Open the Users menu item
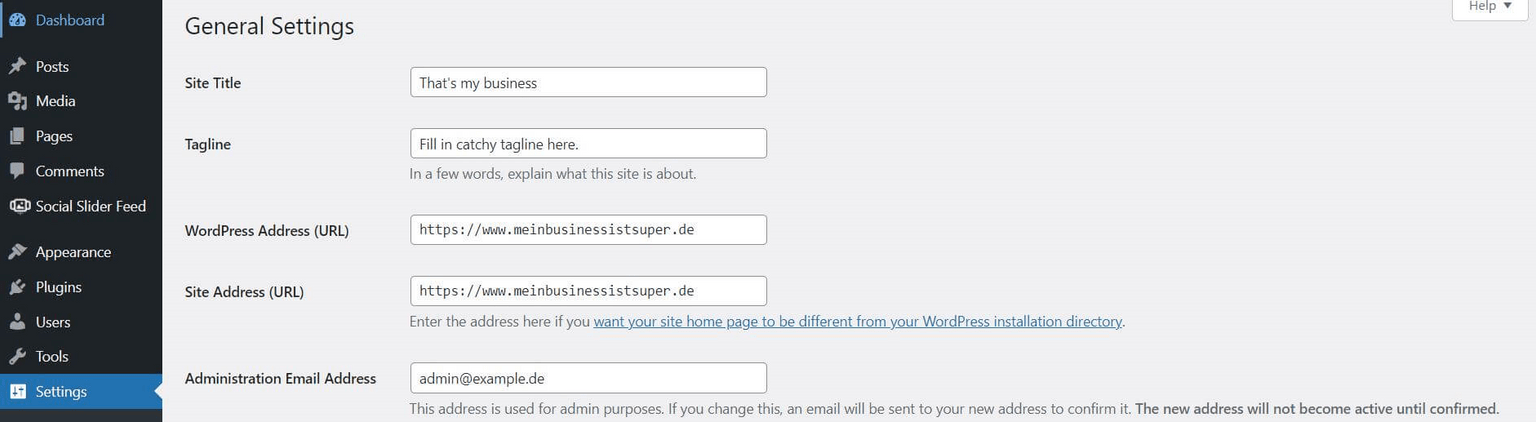 tap(53, 322)
